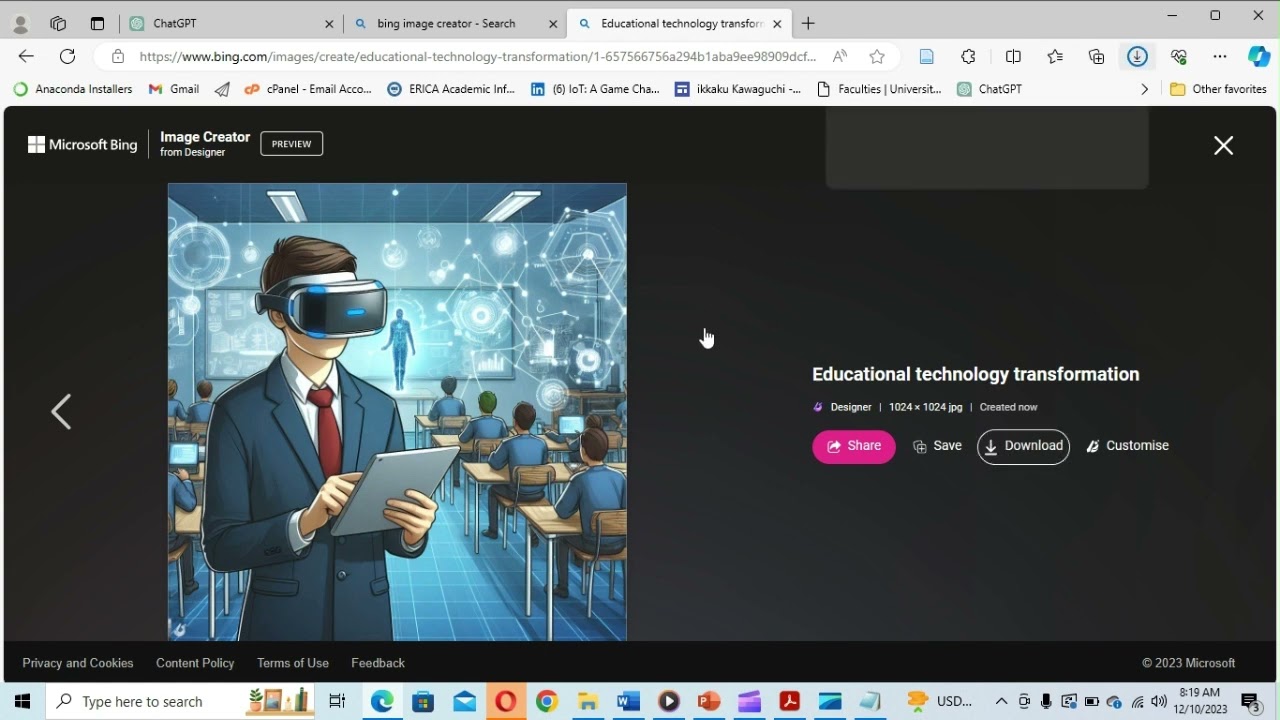The height and width of the screenshot is (720, 1280).
Task: Open the Workspaces icon
Action: click(58, 23)
